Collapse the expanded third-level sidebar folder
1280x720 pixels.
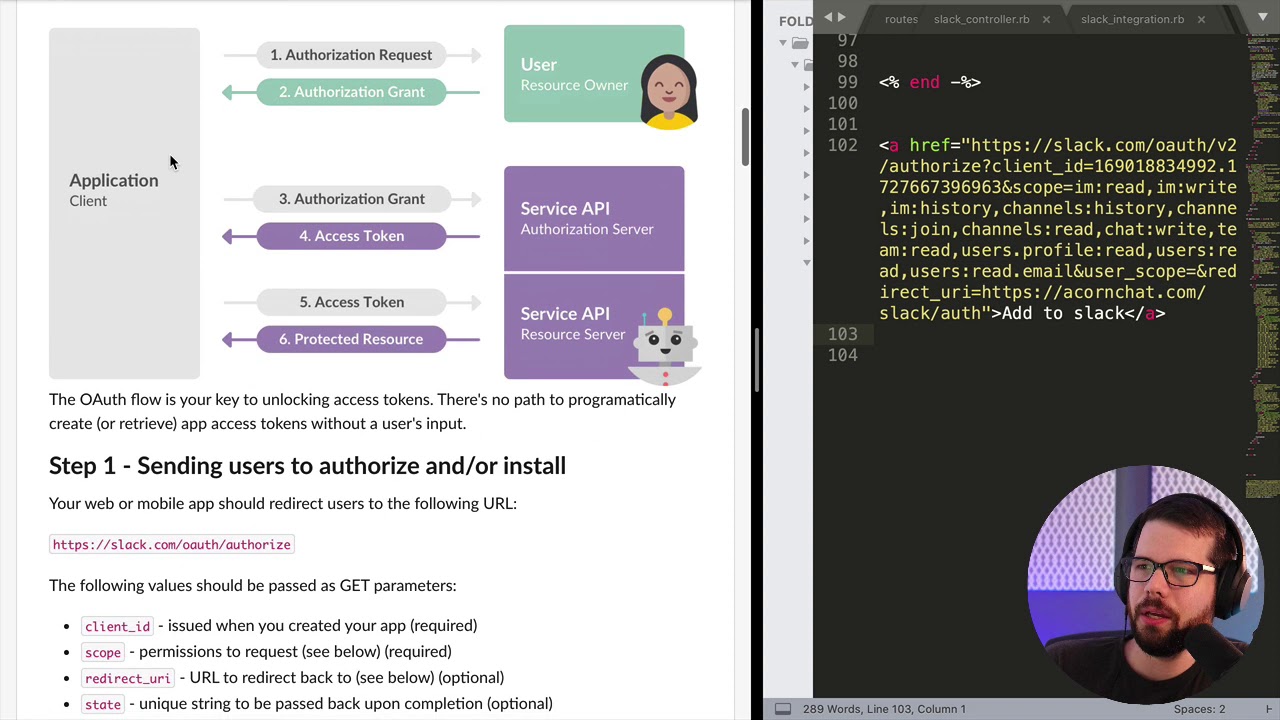pyautogui.click(x=807, y=262)
